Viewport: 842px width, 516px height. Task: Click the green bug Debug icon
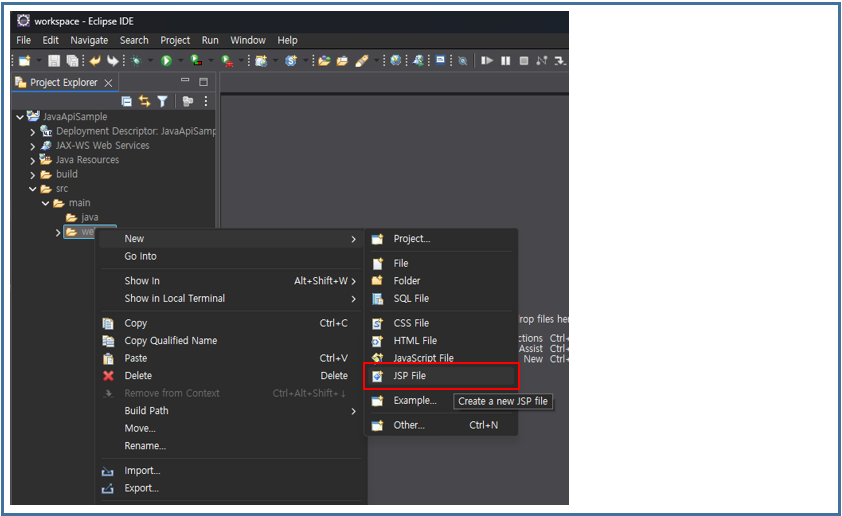tap(136, 61)
